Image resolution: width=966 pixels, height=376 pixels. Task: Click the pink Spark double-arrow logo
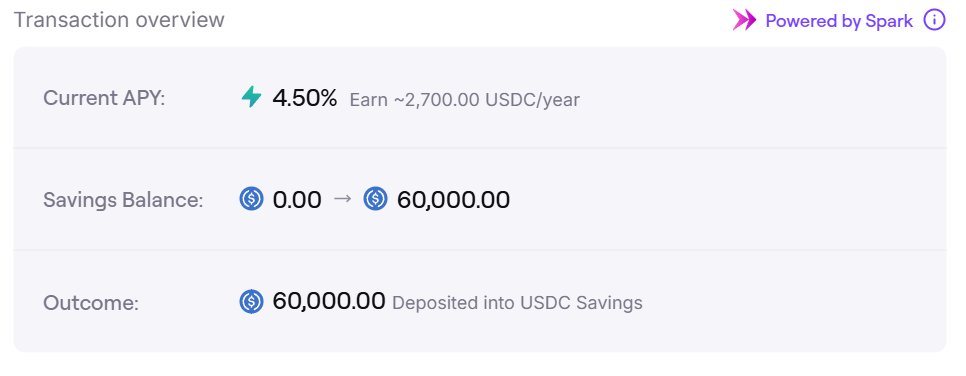[744, 20]
